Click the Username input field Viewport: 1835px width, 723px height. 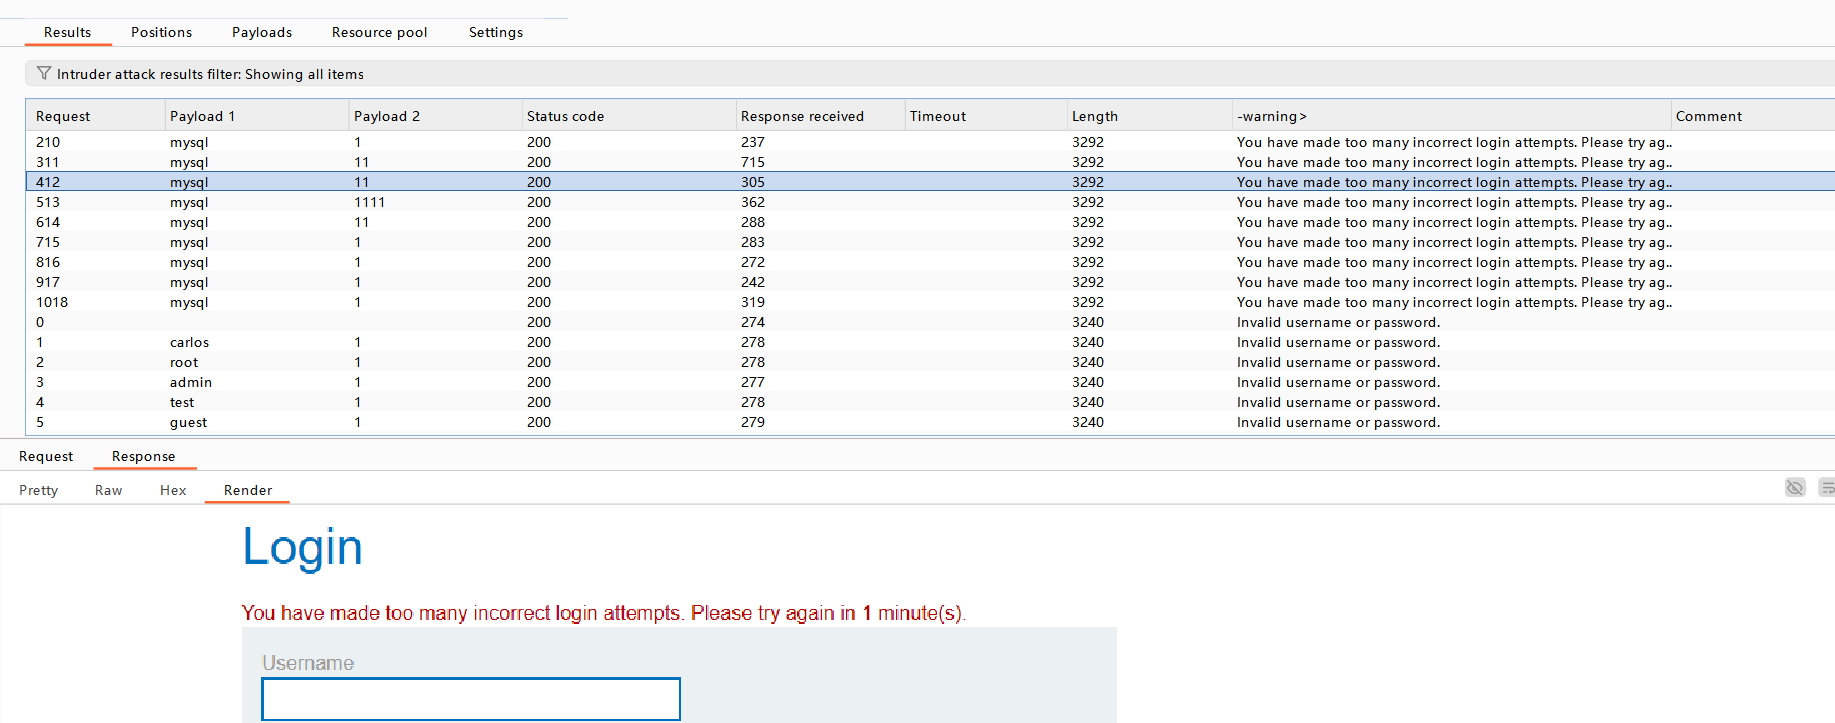470,699
